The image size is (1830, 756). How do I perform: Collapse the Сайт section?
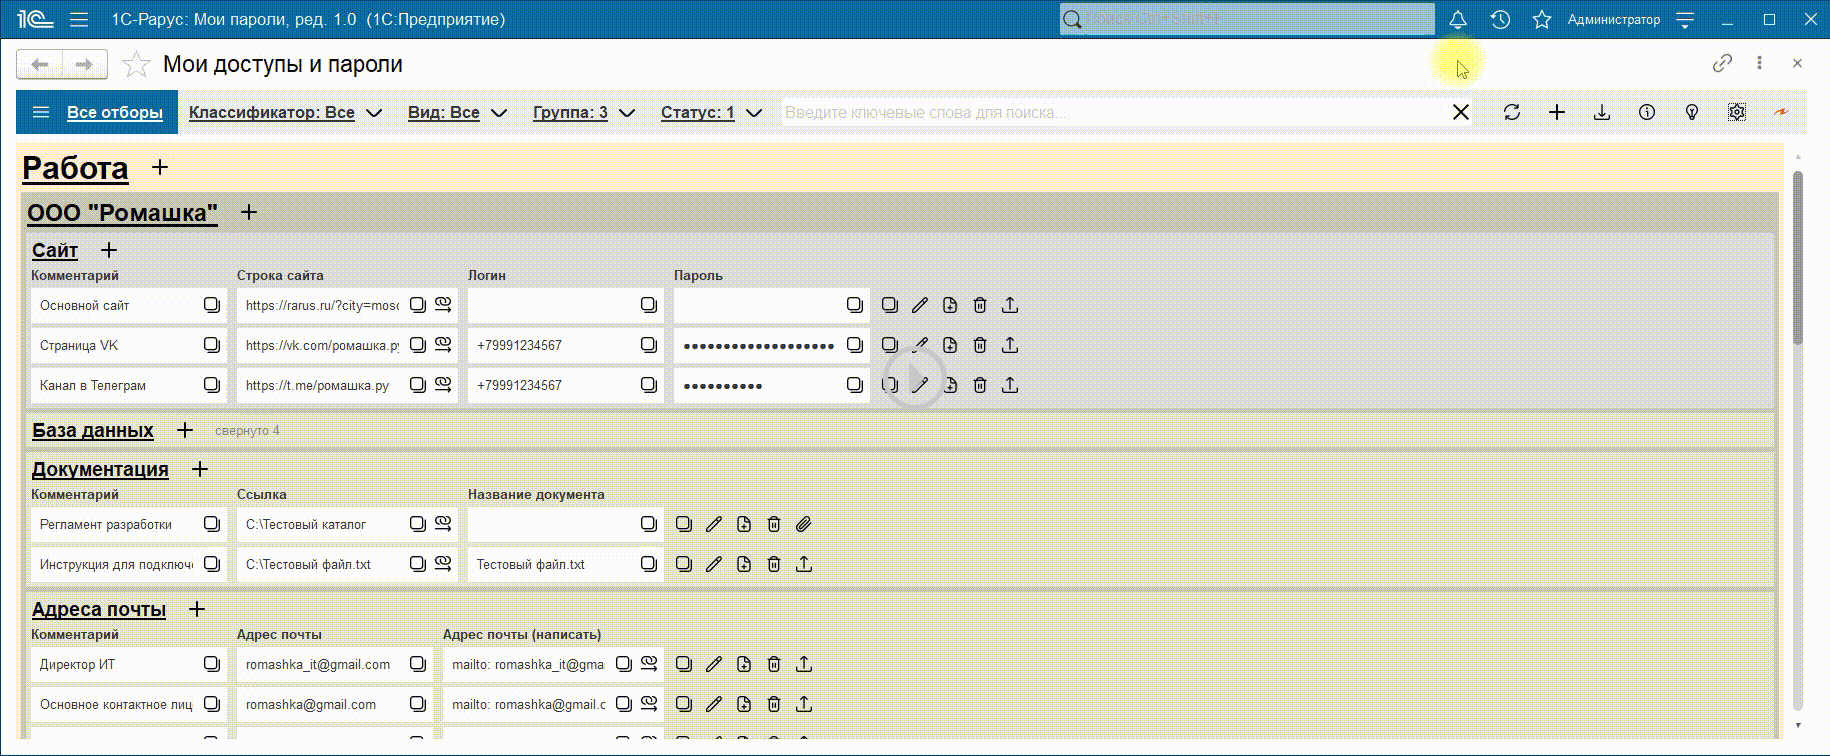coord(55,250)
